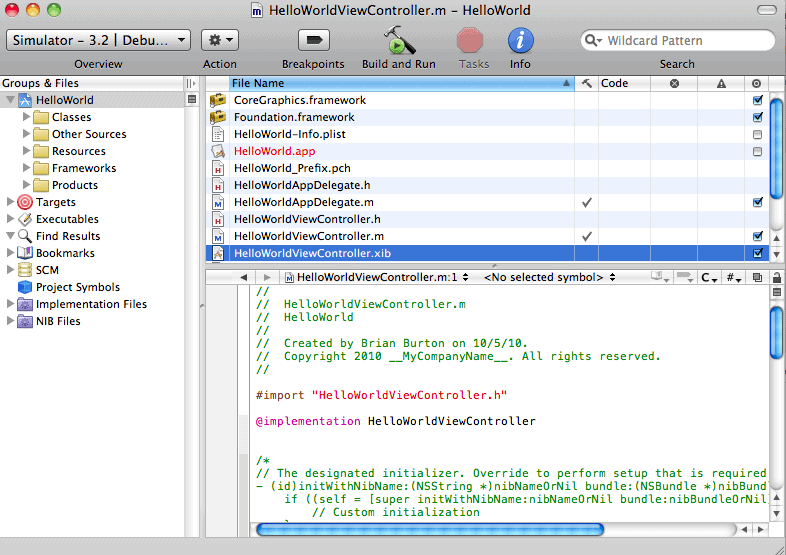Go back in editor history arrow
The height and width of the screenshot is (555, 786).
point(244,277)
